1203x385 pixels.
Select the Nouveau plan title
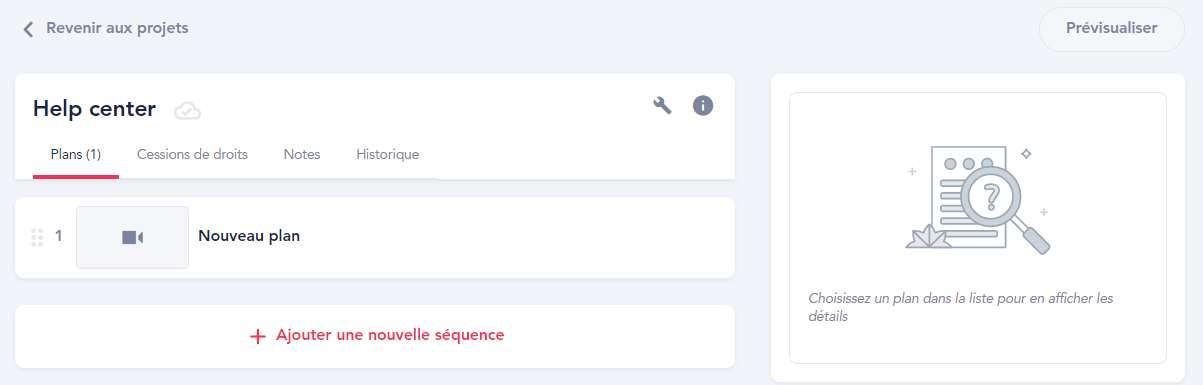pyautogui.click(x=249, y=237)
